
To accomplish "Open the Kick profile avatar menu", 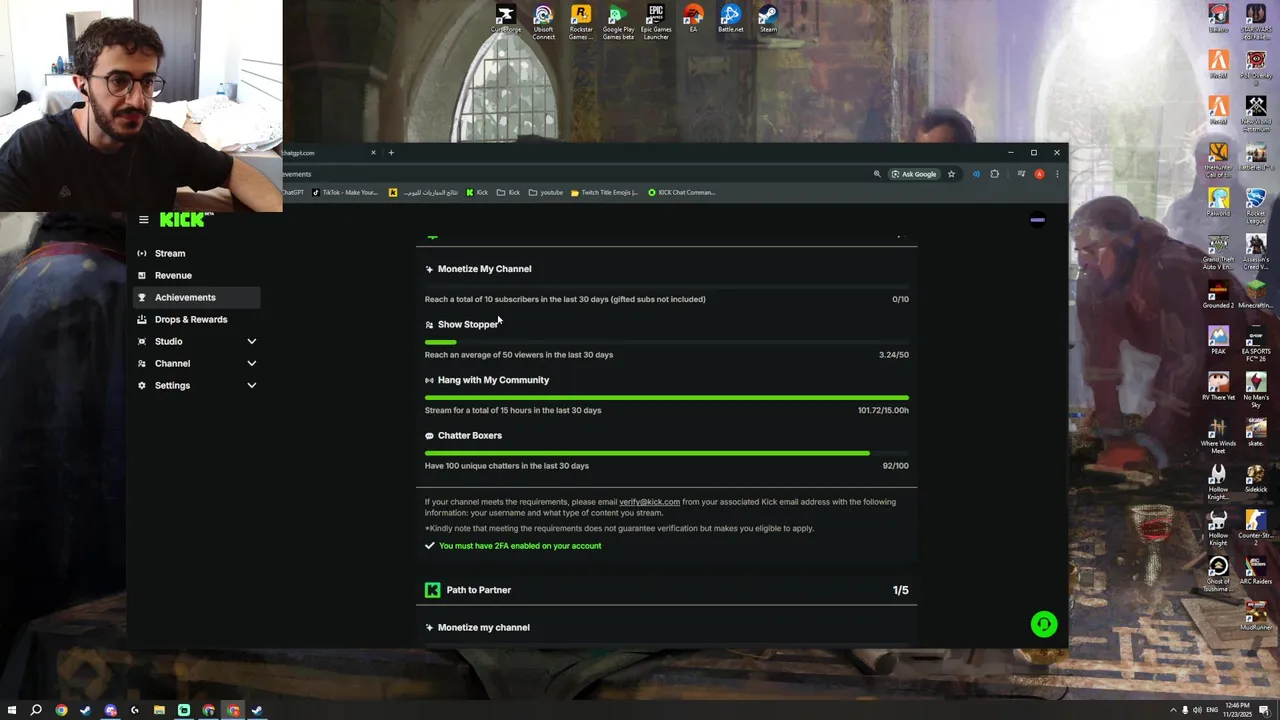I will [x=1037, y=220].
